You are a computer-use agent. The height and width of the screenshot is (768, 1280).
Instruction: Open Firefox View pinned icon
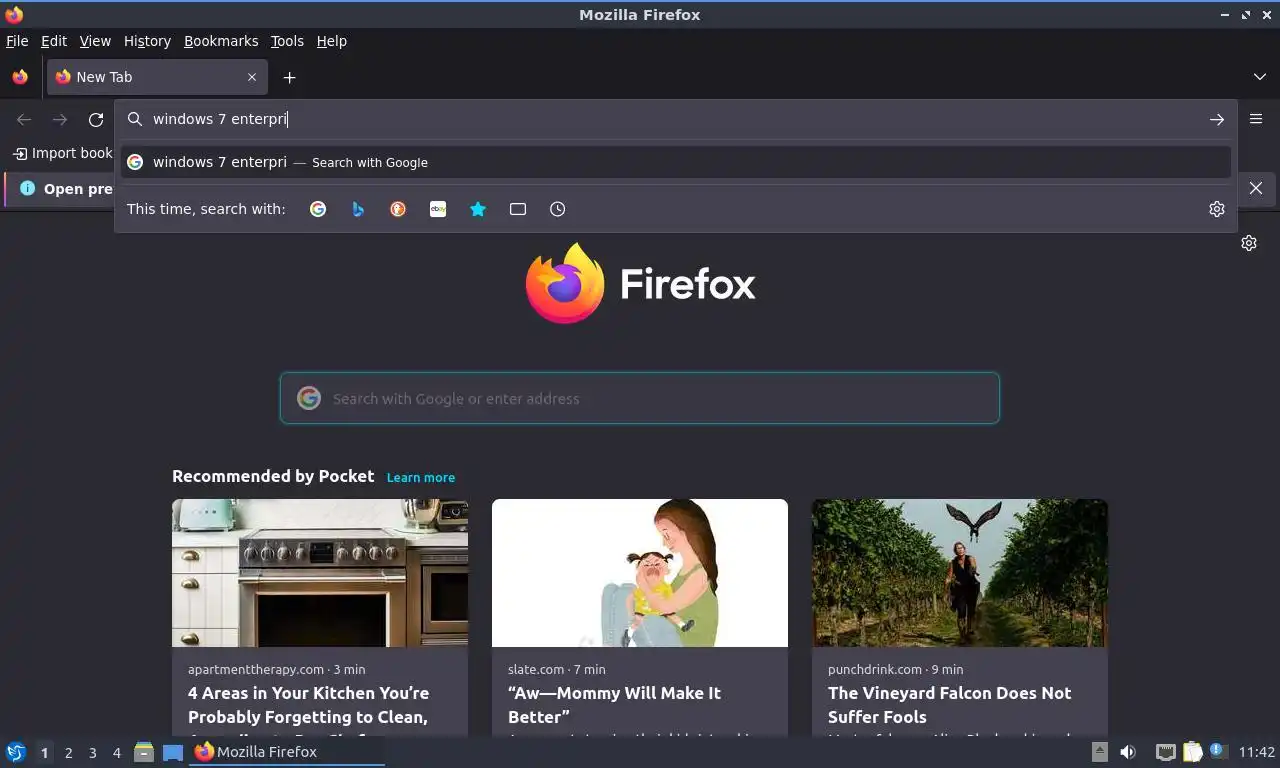point(20,77)
